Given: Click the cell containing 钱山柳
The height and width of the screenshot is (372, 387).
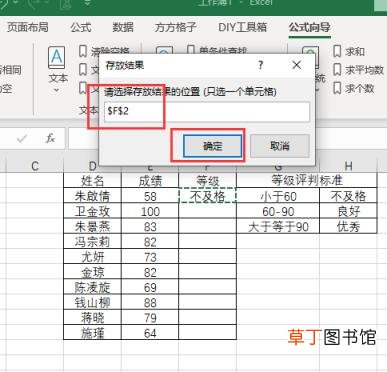Looking at the screenshot, I should pos(92,302).
